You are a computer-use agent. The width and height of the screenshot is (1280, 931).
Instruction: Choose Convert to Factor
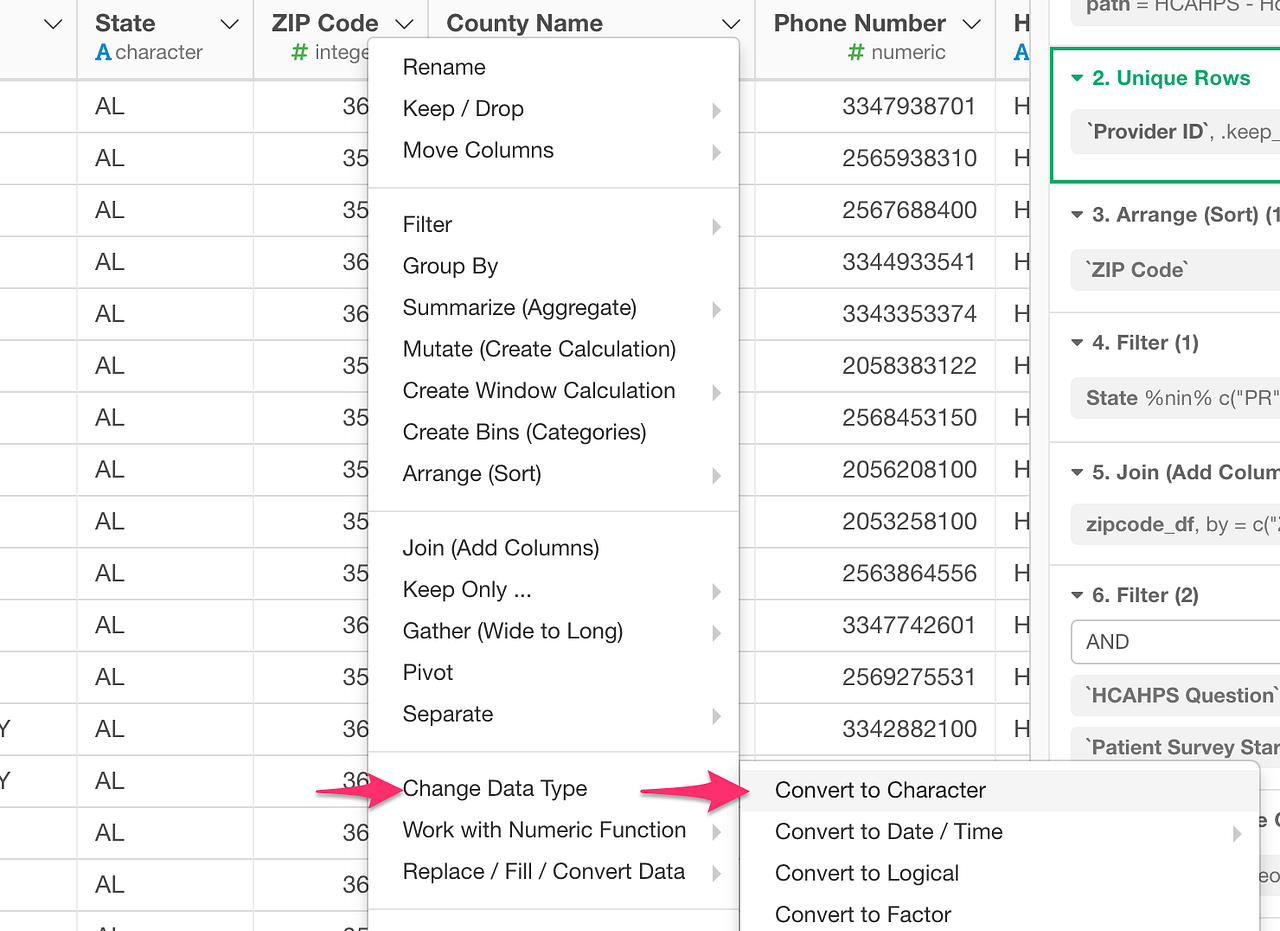click(x=862, y=914)
